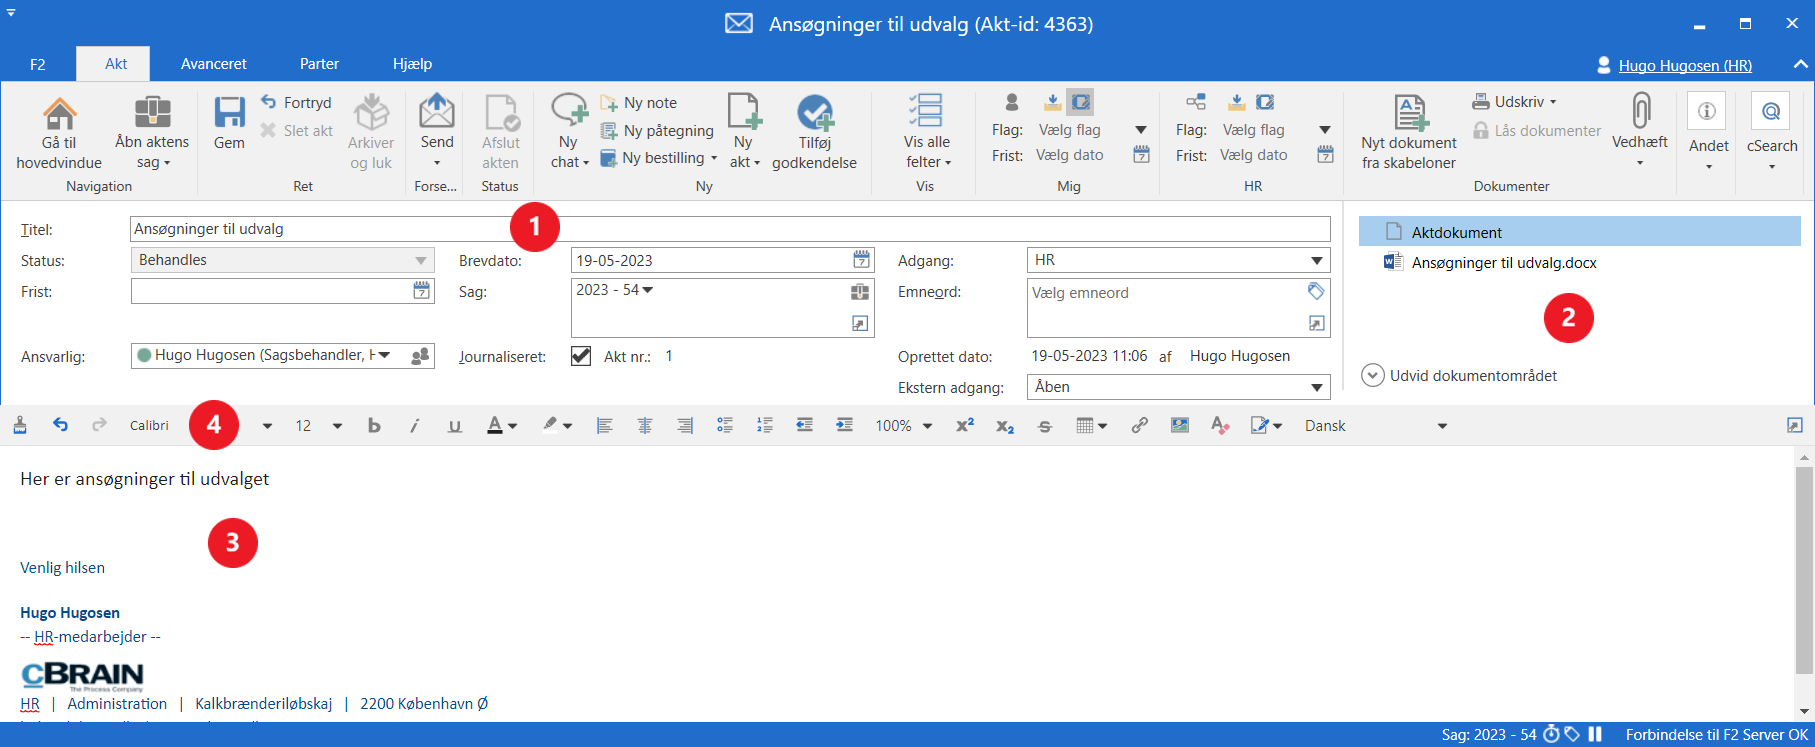Open keyword tag picker in Emneord field
The height and width of the screenshot is (747, 1815).
point(1316,291)
